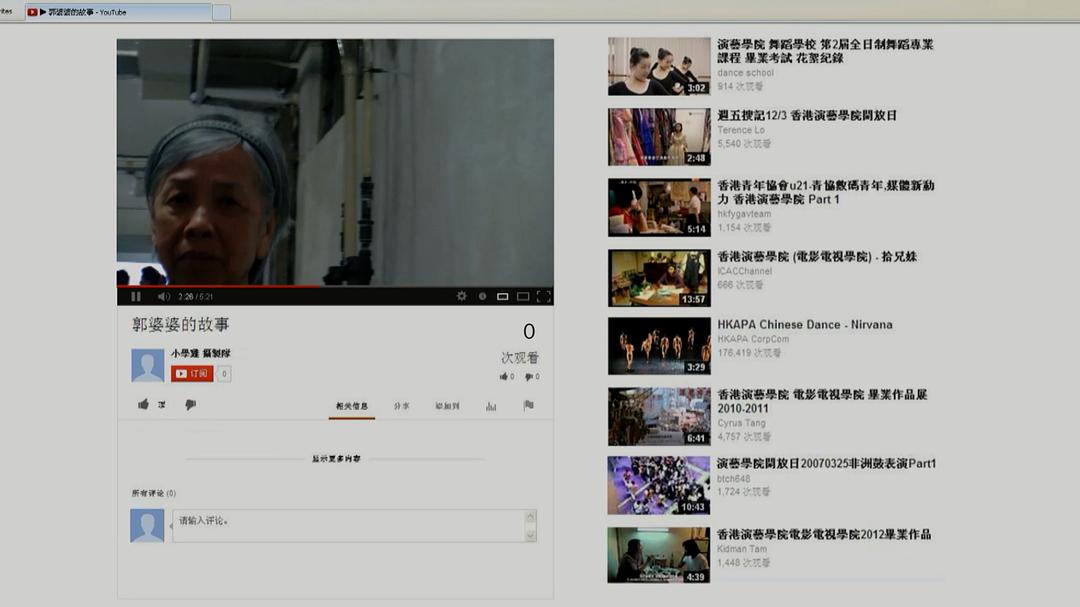Select the YouTube browser tab

(x=118, y=12)
